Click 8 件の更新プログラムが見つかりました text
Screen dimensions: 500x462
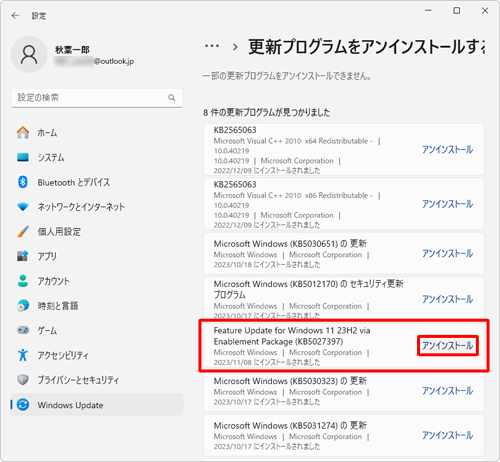click(x=267, y=112)
